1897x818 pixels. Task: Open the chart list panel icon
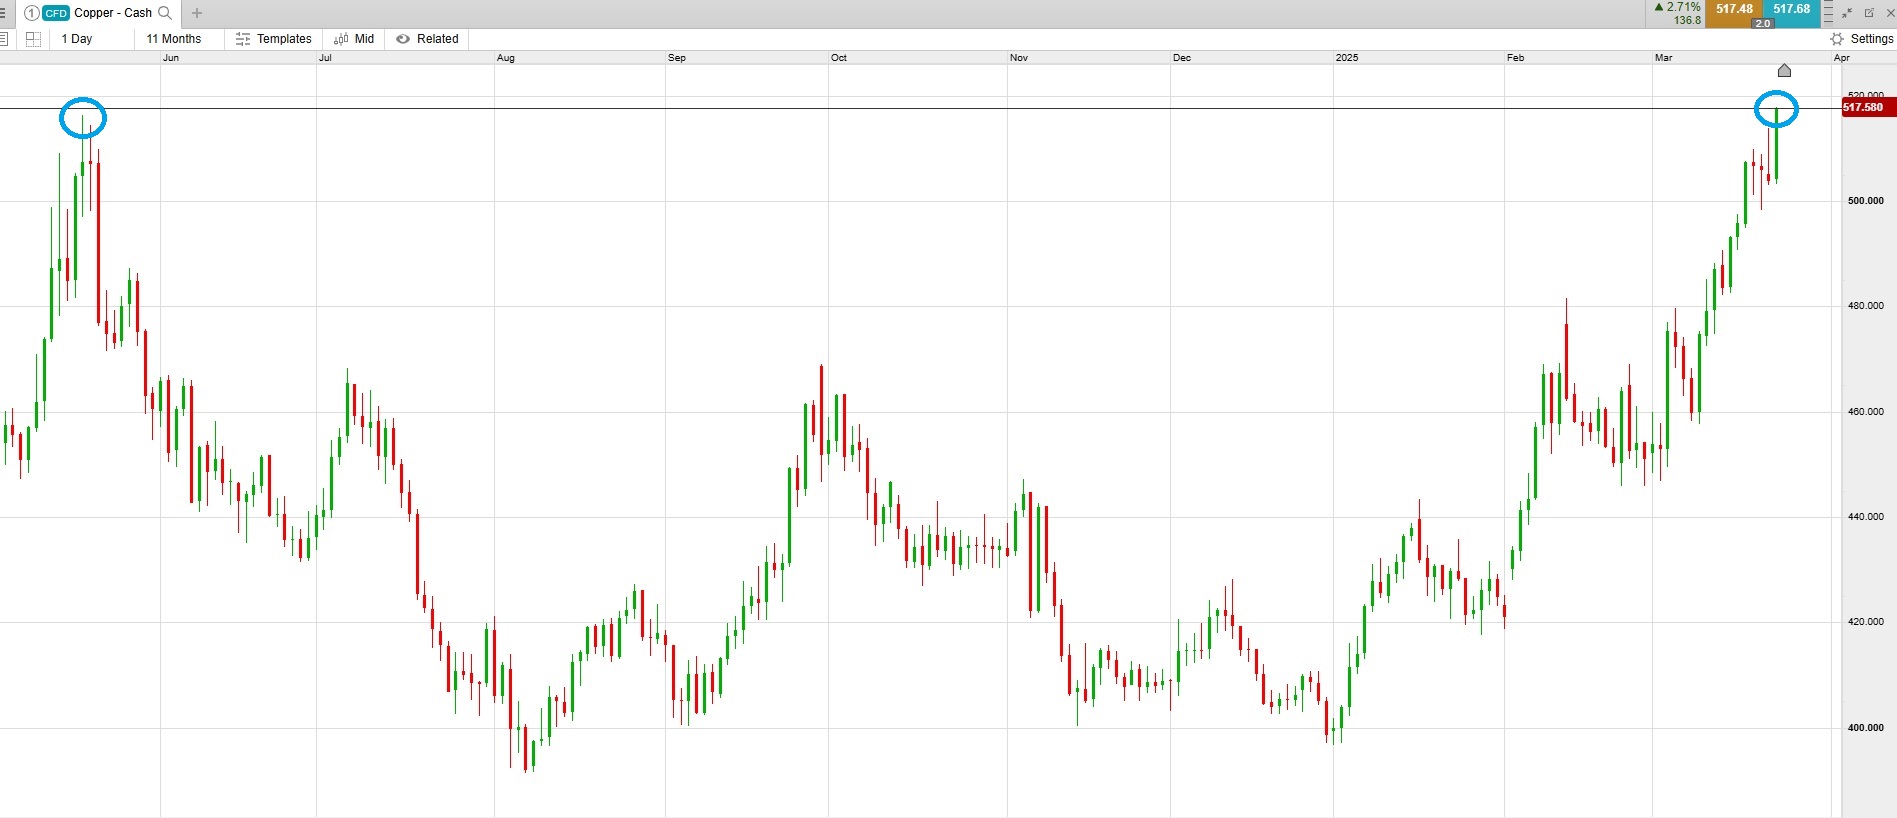[4, 39]
